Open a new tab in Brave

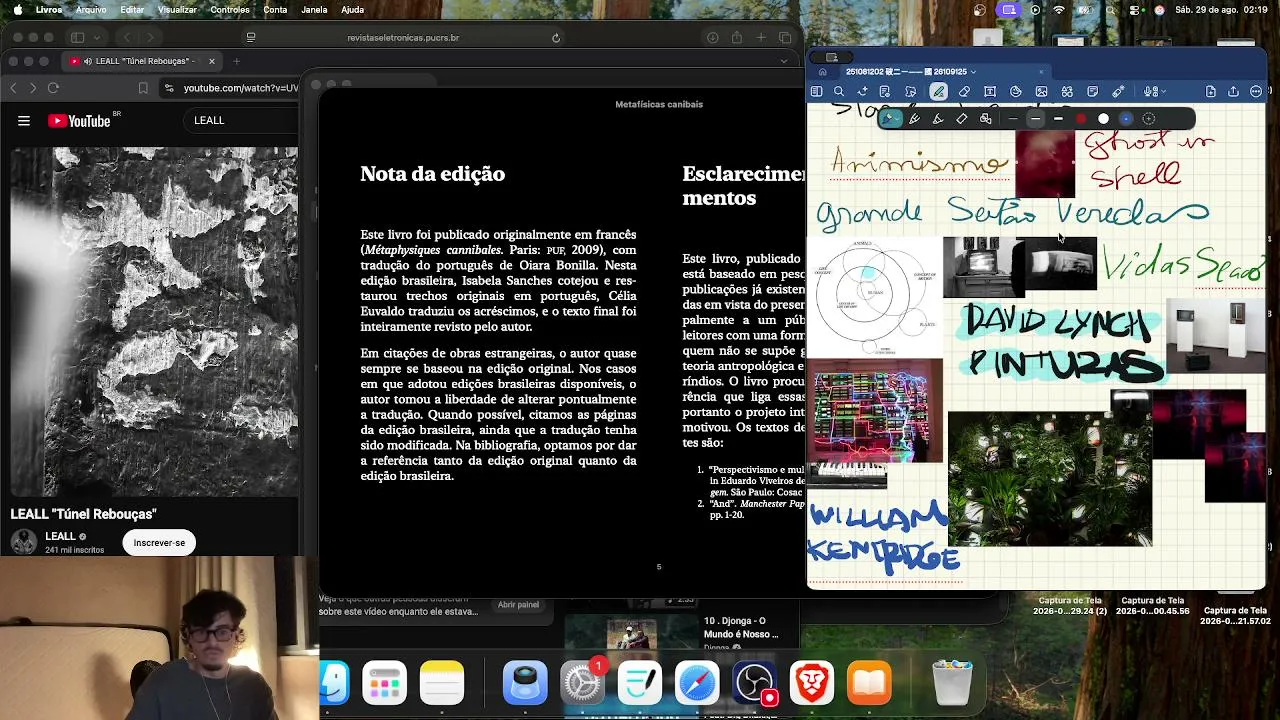coord(237,61)
